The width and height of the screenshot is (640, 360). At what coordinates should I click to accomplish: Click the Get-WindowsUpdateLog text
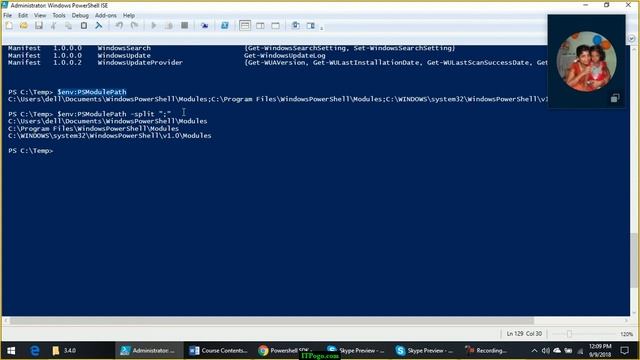click(x=284, y=55)
